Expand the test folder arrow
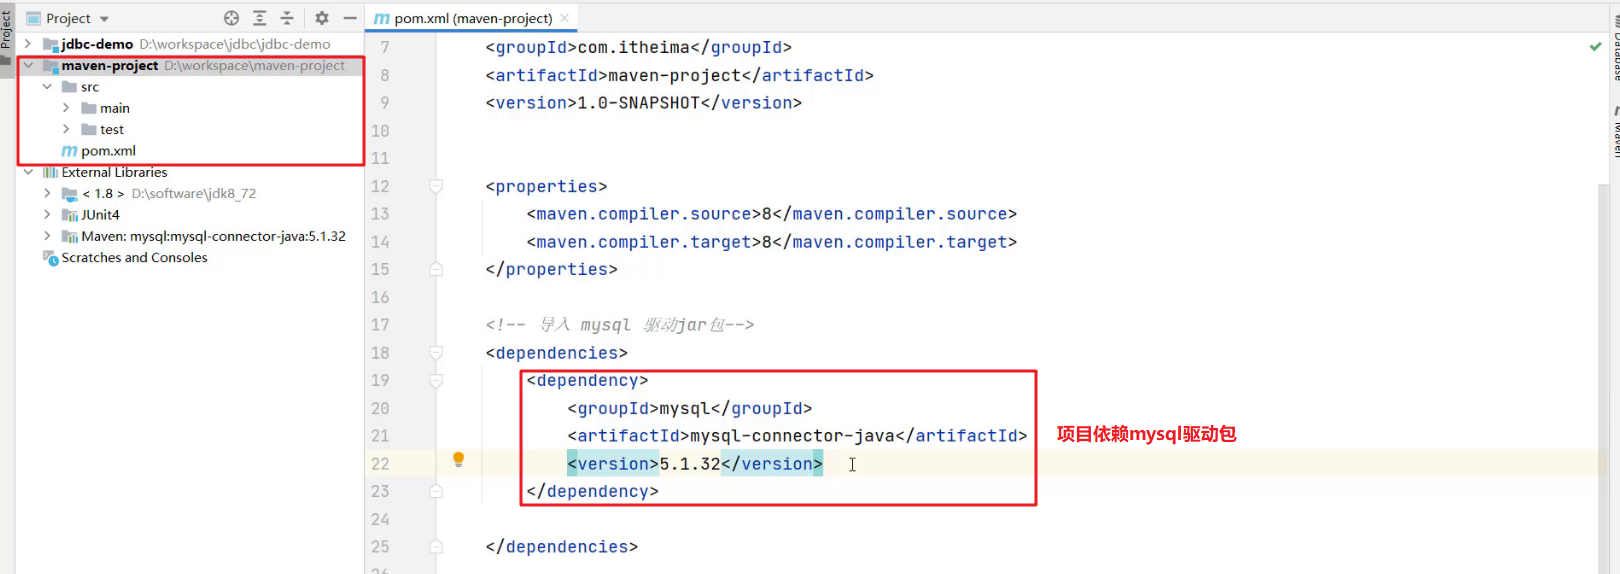1620x574 pixels. 66,129
